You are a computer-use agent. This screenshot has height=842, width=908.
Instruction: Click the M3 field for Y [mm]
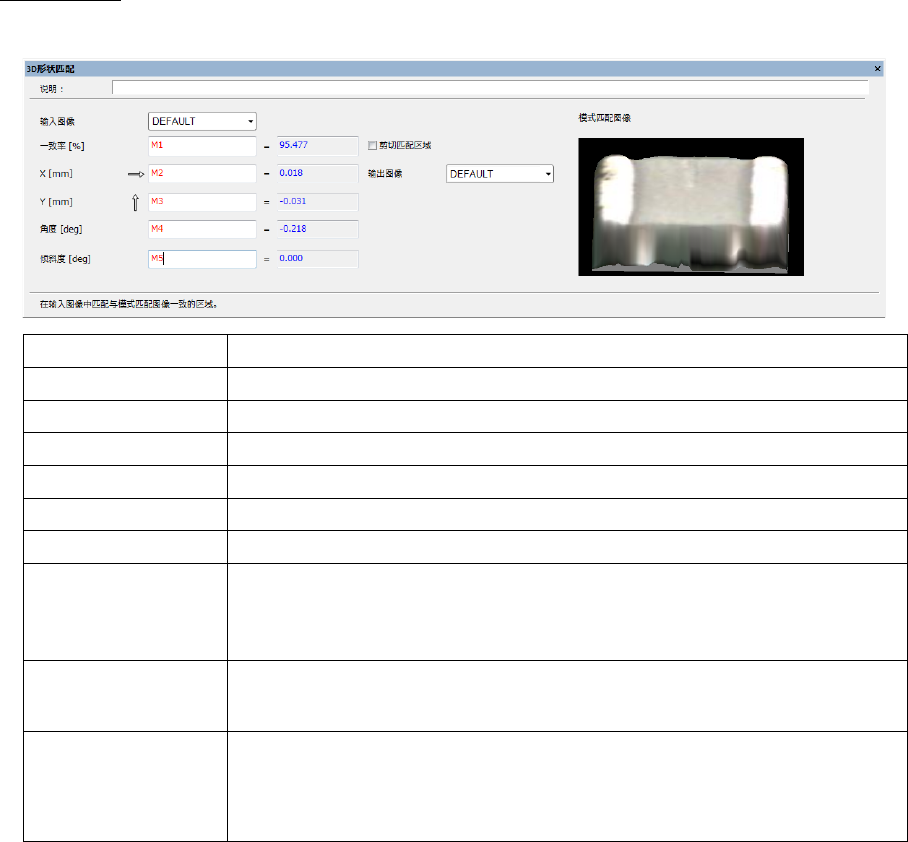click(202, 202)
